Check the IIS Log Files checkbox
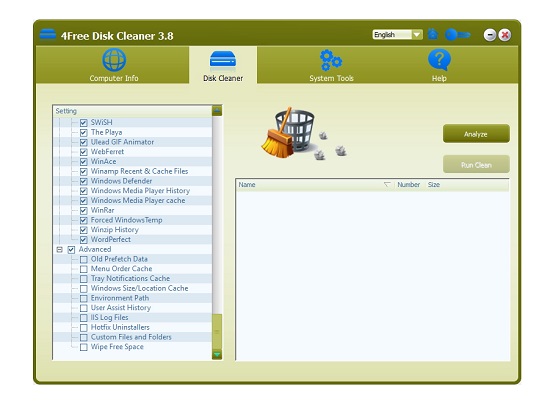Viewport: 550px width, 415px height. point(83,318)
